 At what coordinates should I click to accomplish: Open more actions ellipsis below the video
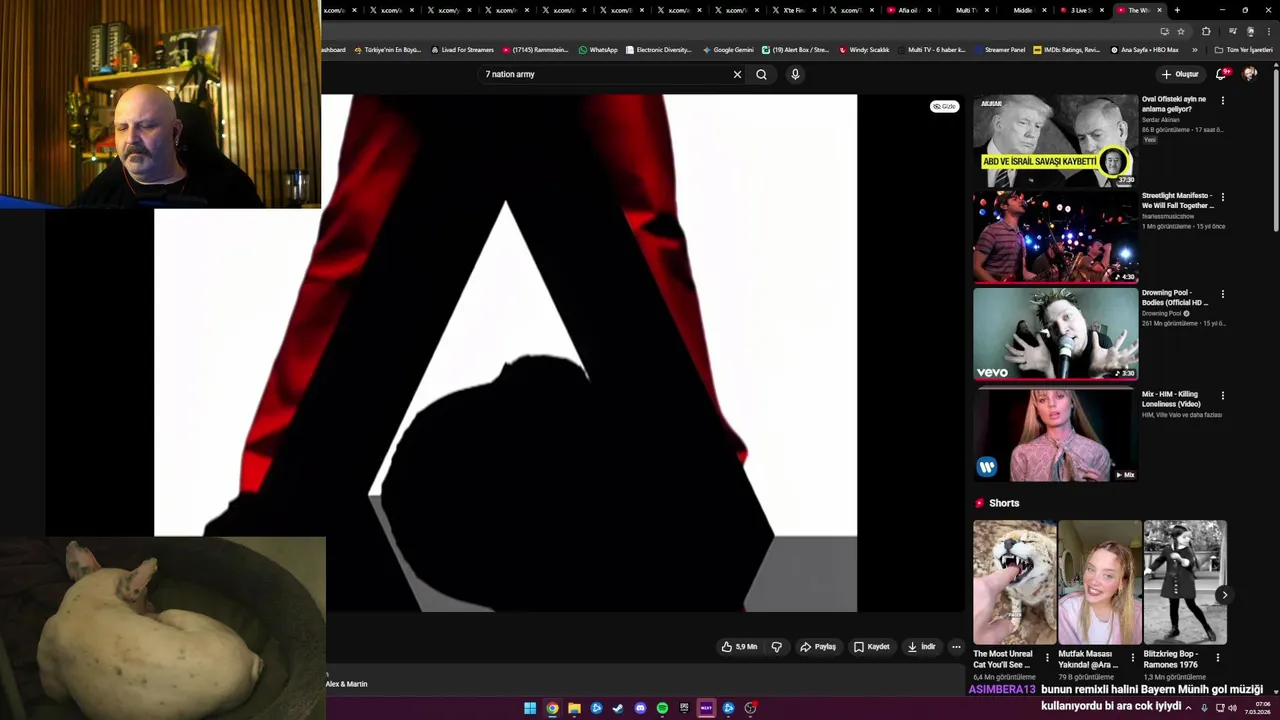956,647
